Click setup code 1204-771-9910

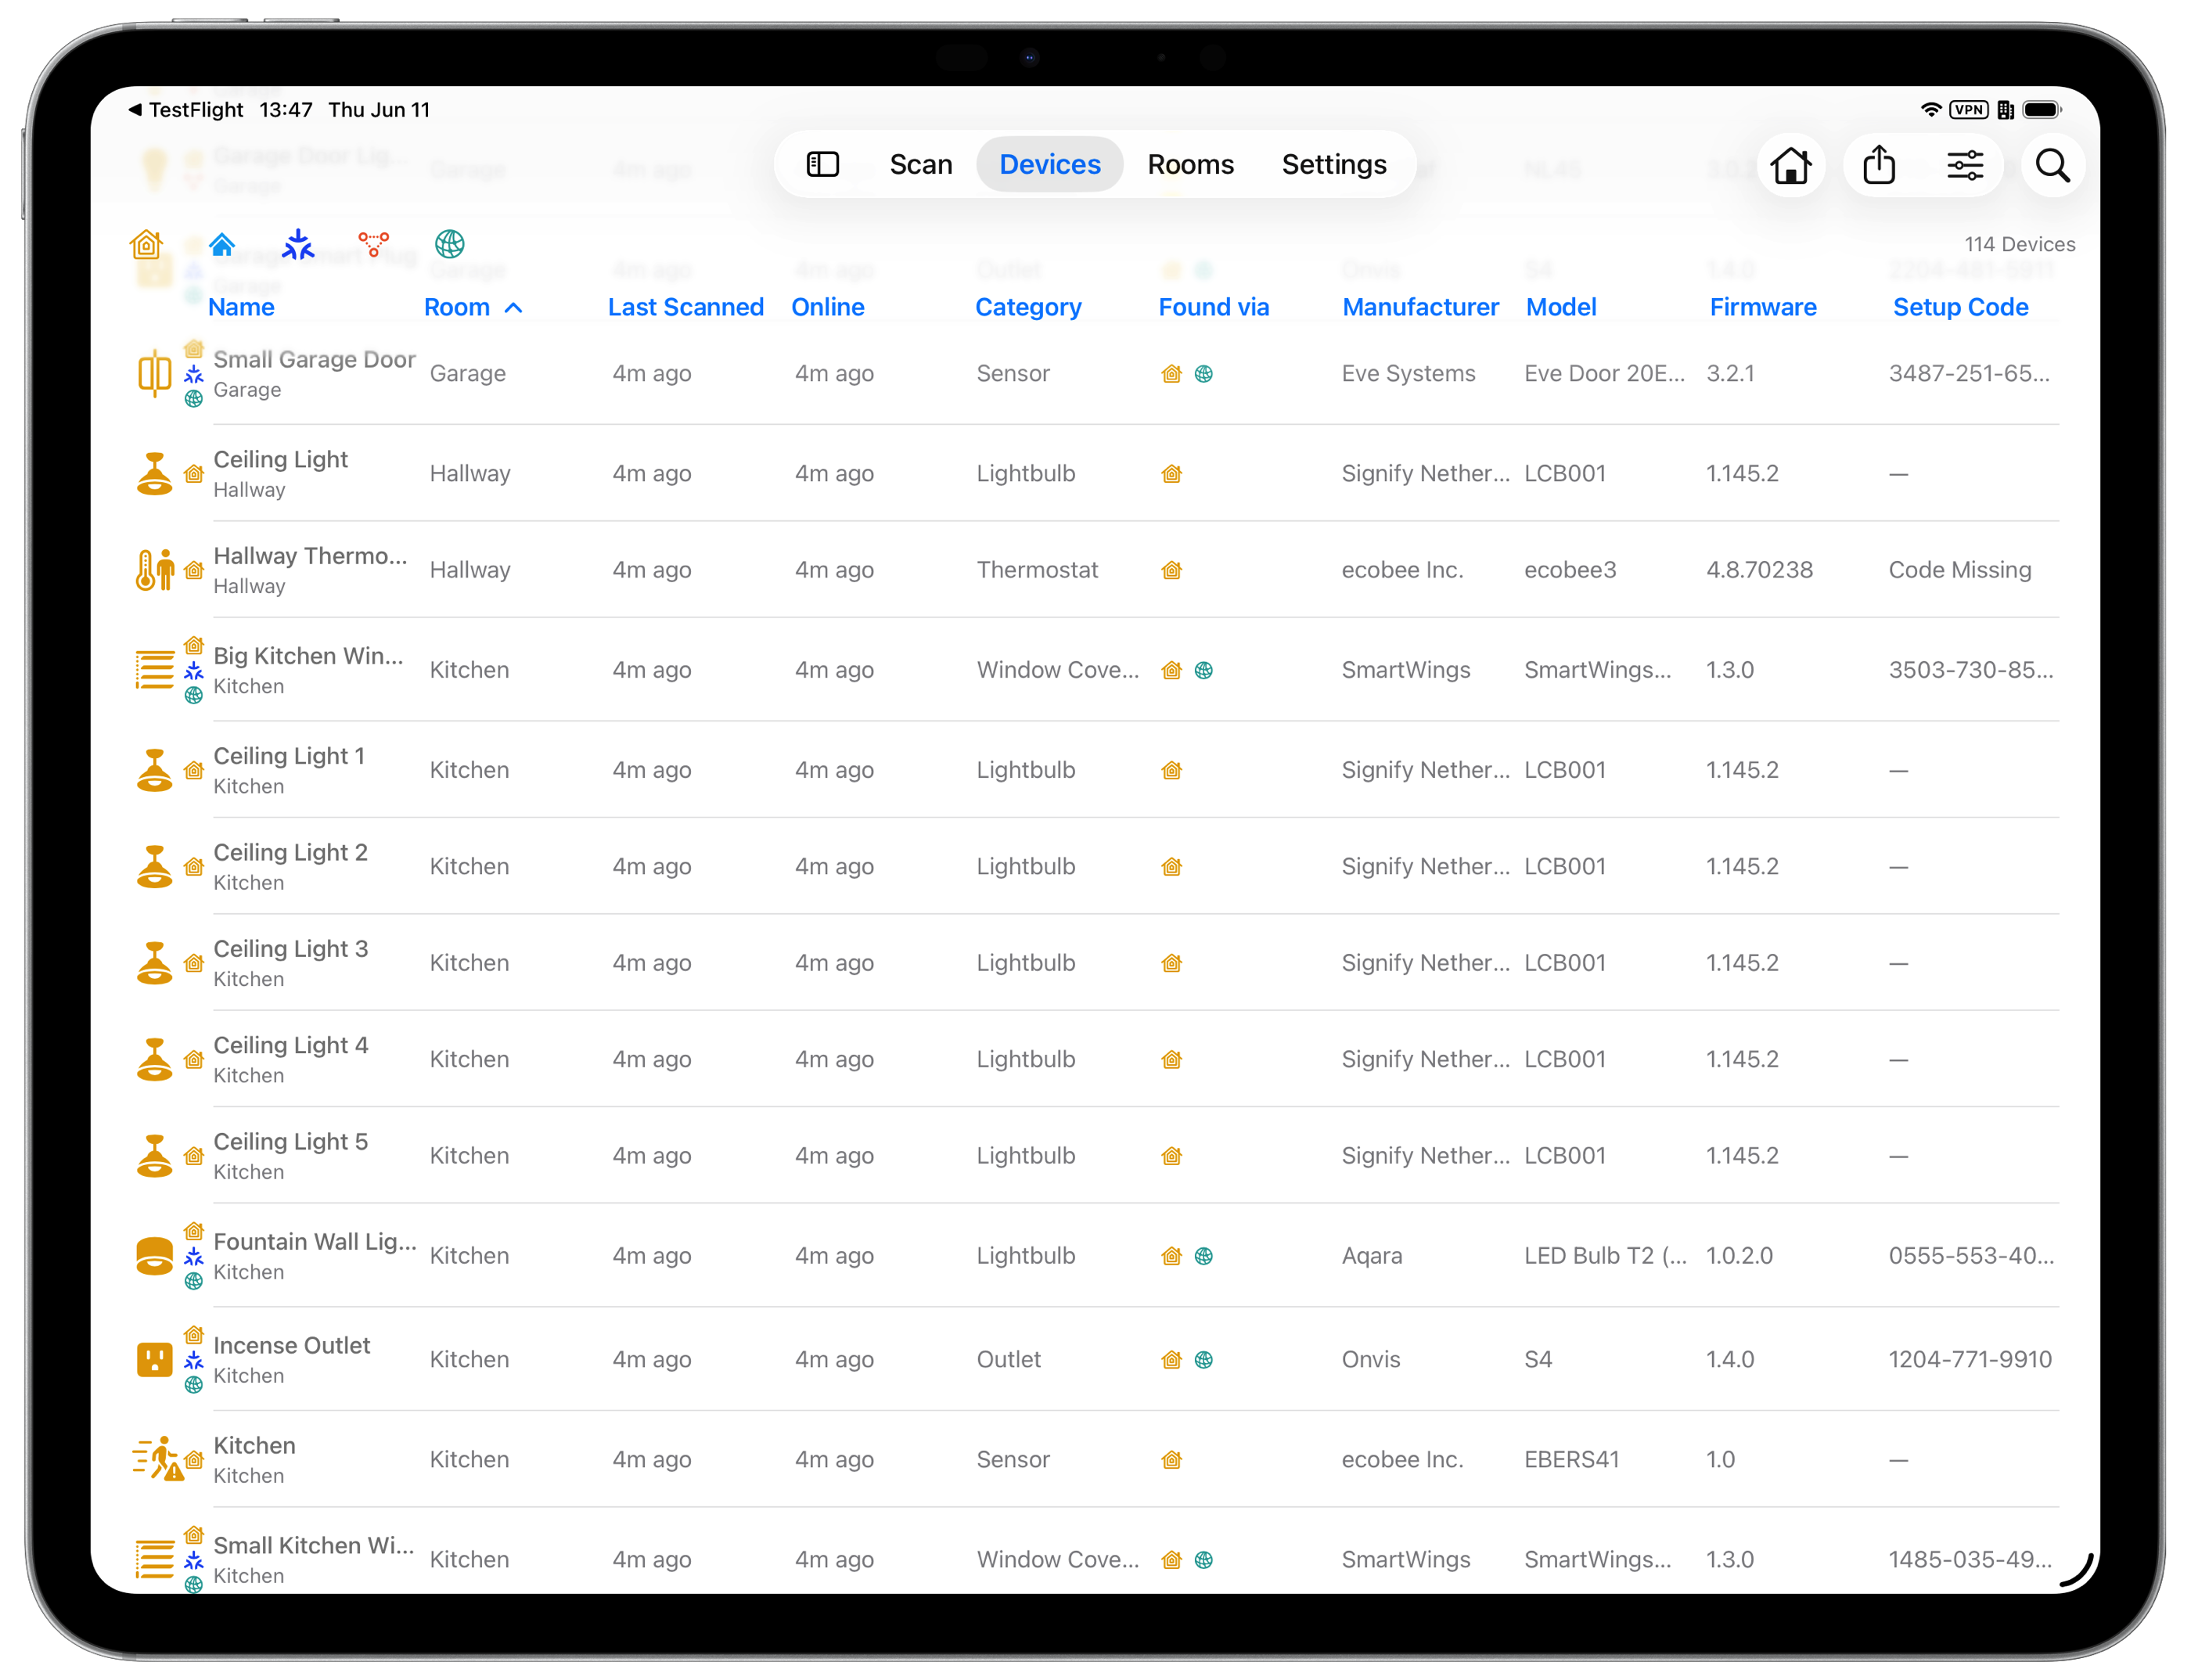point(1969,1360)
